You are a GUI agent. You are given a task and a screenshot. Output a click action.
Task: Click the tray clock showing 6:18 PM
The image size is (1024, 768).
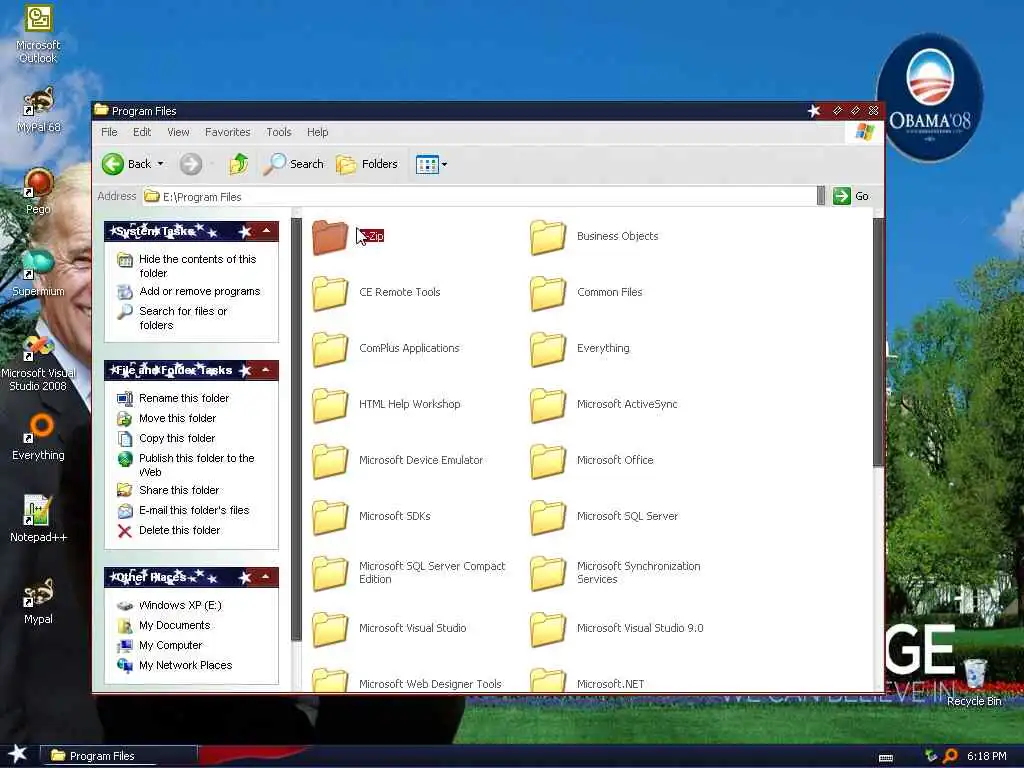click(986, 756)
